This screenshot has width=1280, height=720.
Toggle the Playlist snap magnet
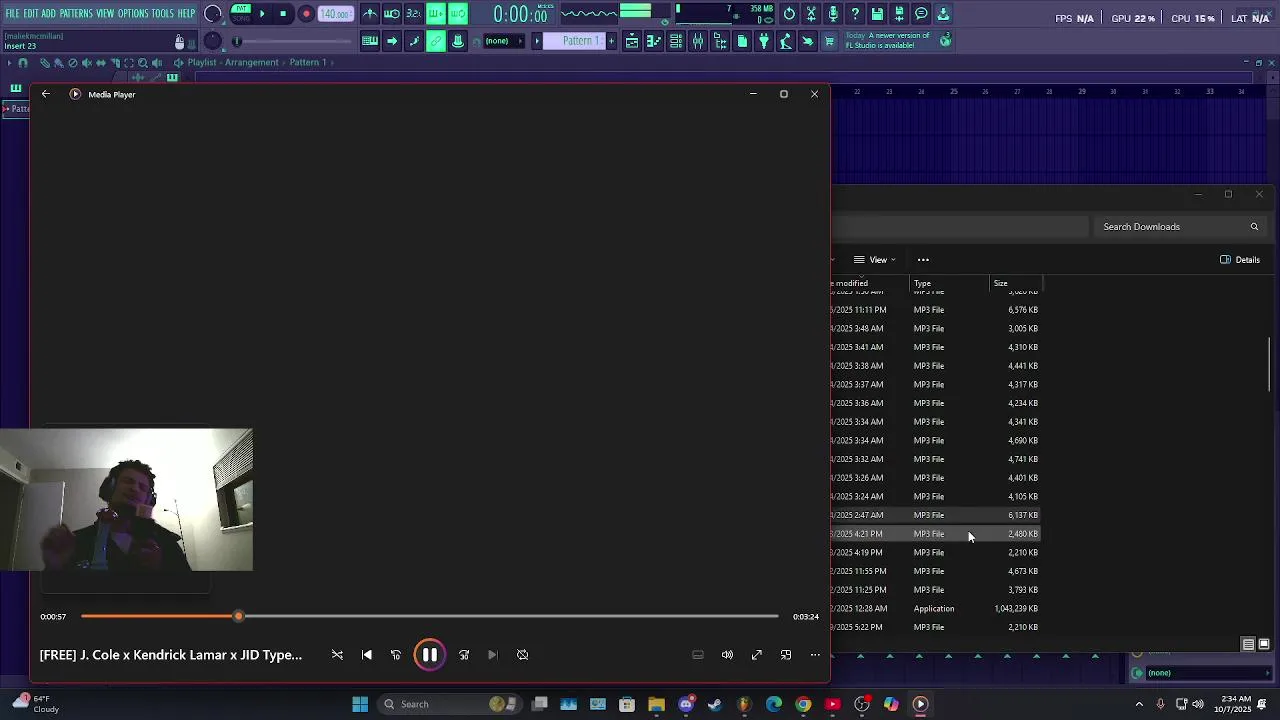23,62
